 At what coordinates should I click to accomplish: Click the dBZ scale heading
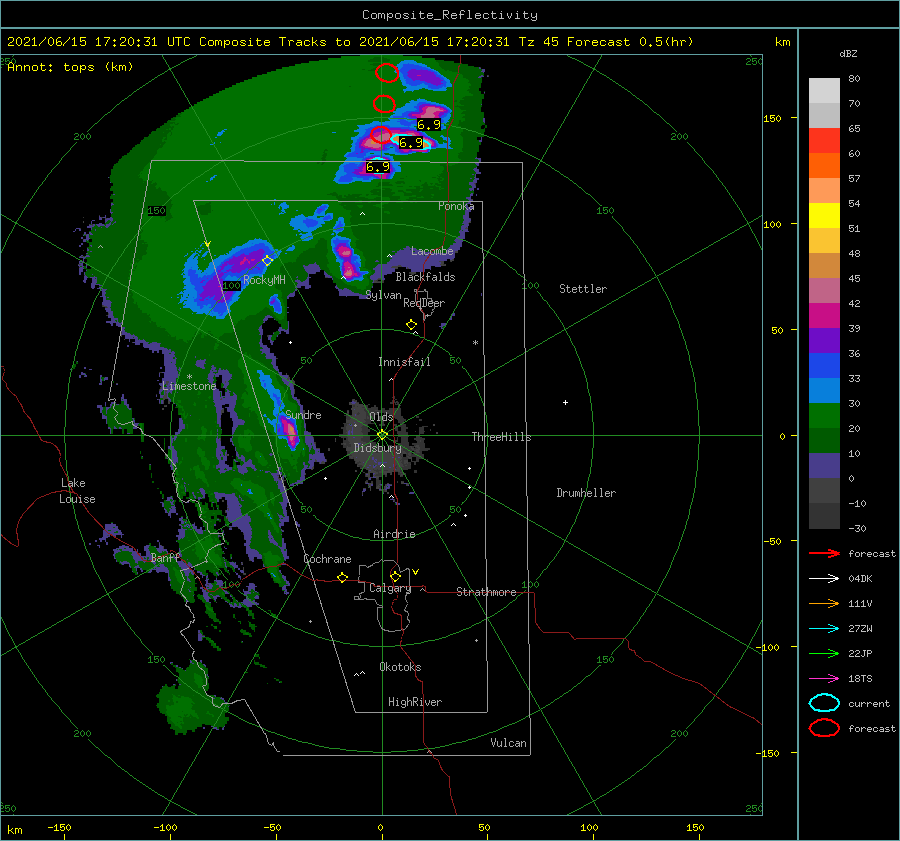[x=848, y=53]
